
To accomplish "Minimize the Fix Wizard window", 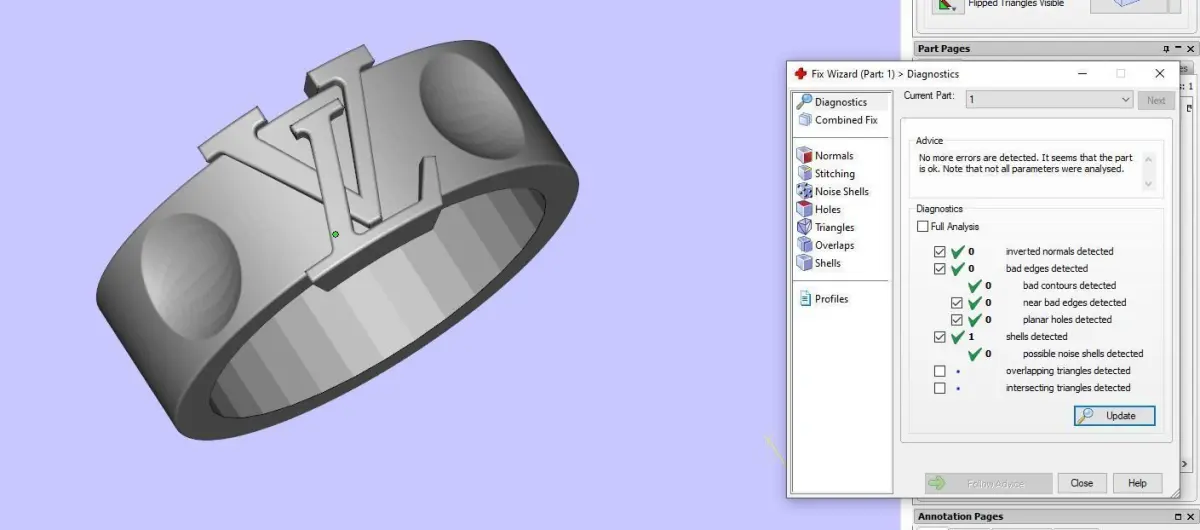I will pyautogui.click(x=1083, y=73).
